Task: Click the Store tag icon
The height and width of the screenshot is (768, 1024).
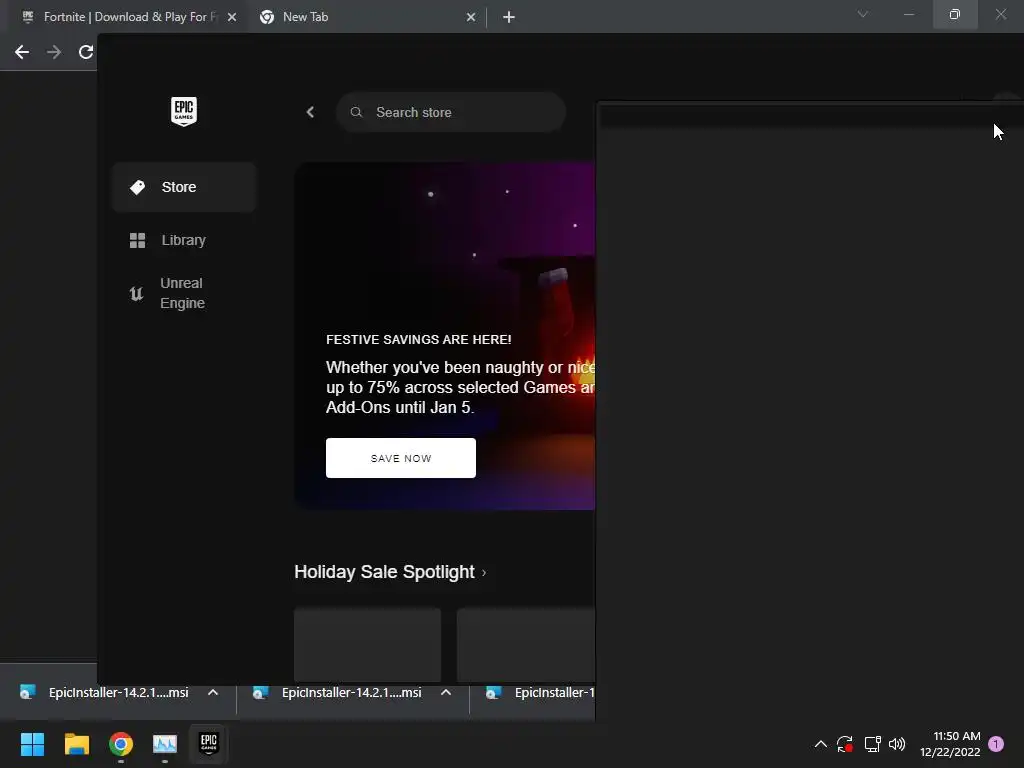Action: point(137,187)
